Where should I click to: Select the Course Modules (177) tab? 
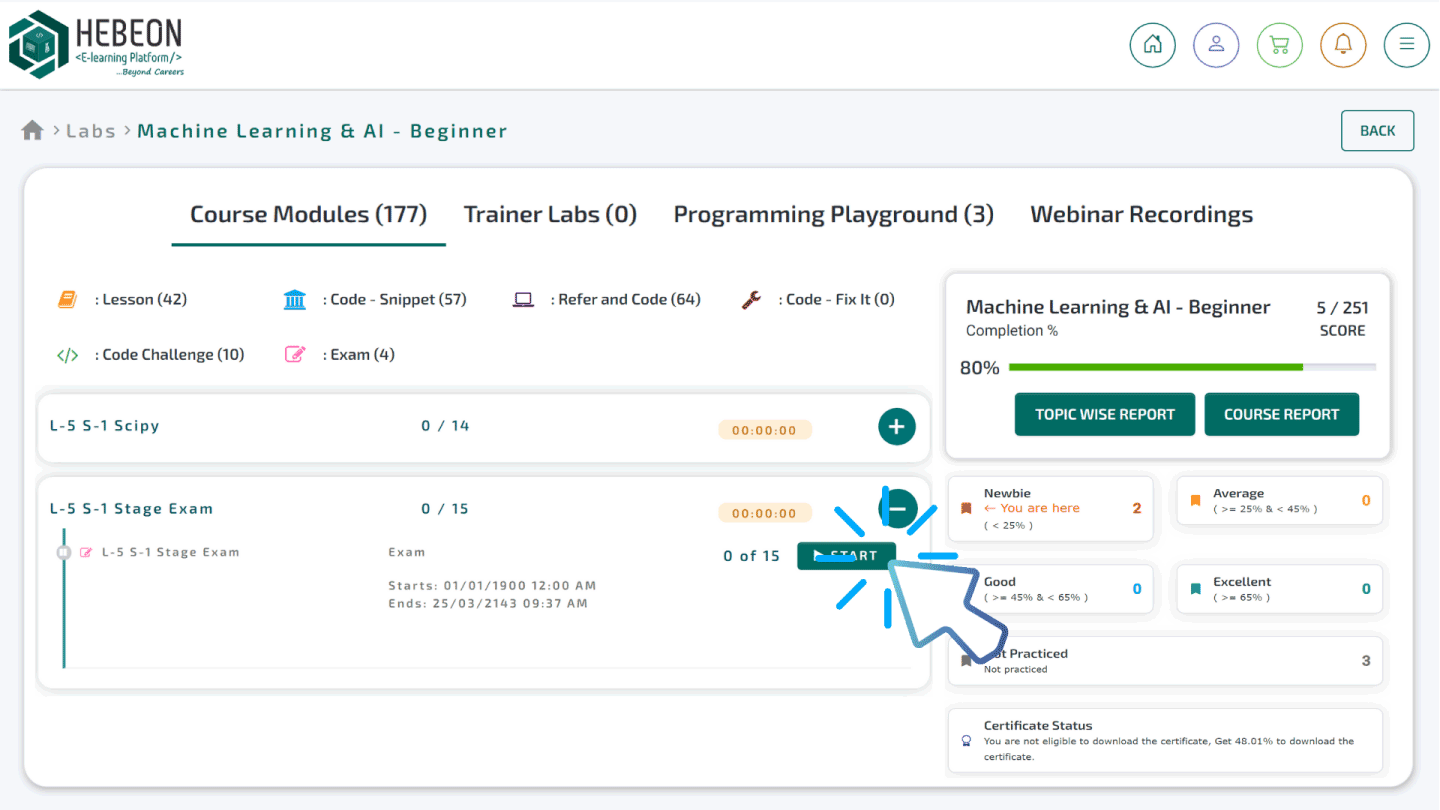tap(308, 215)
